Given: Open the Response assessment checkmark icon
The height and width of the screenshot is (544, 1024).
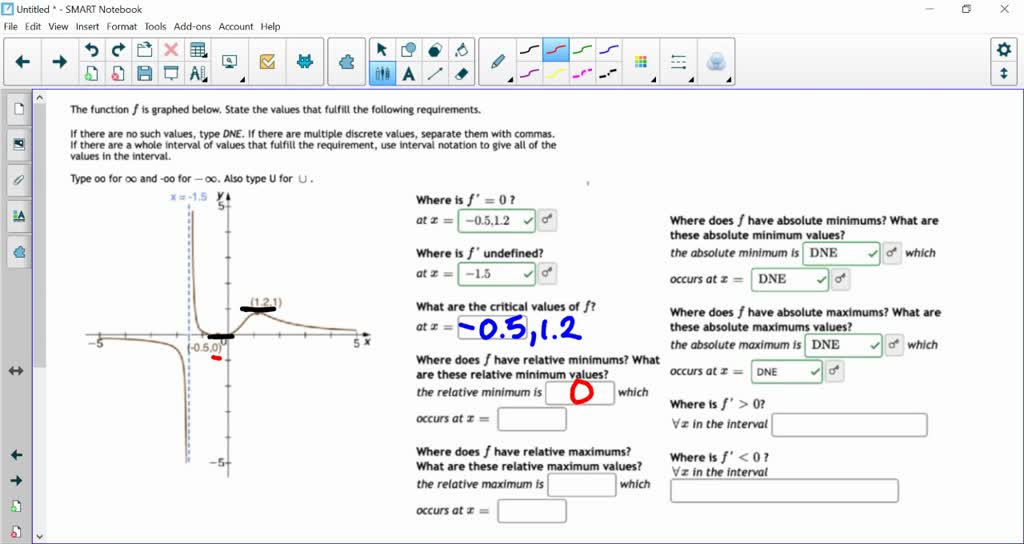Looking at the screenshot, I should click(267, 62).
